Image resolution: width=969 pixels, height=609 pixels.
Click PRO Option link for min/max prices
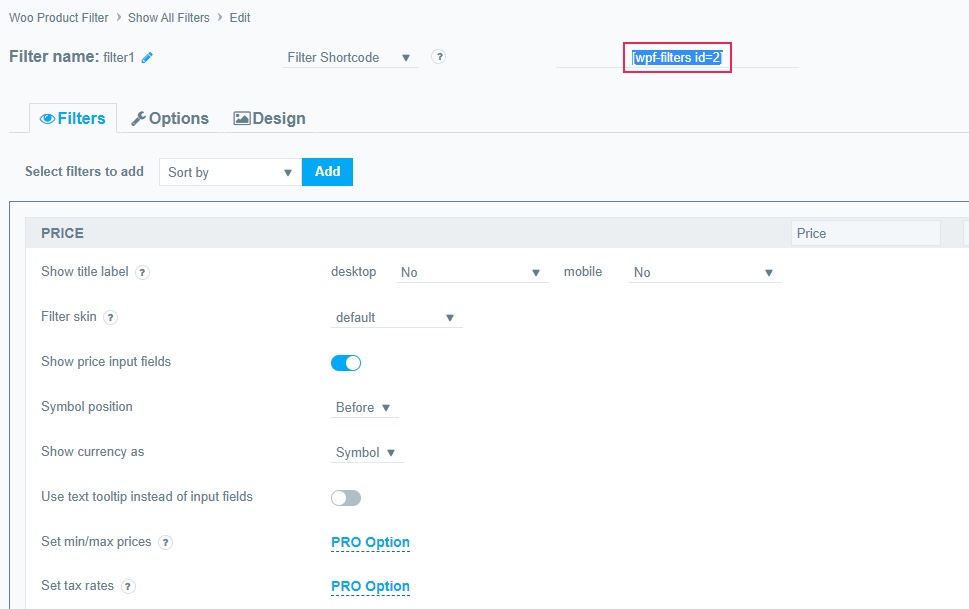[x=370, y=542]
